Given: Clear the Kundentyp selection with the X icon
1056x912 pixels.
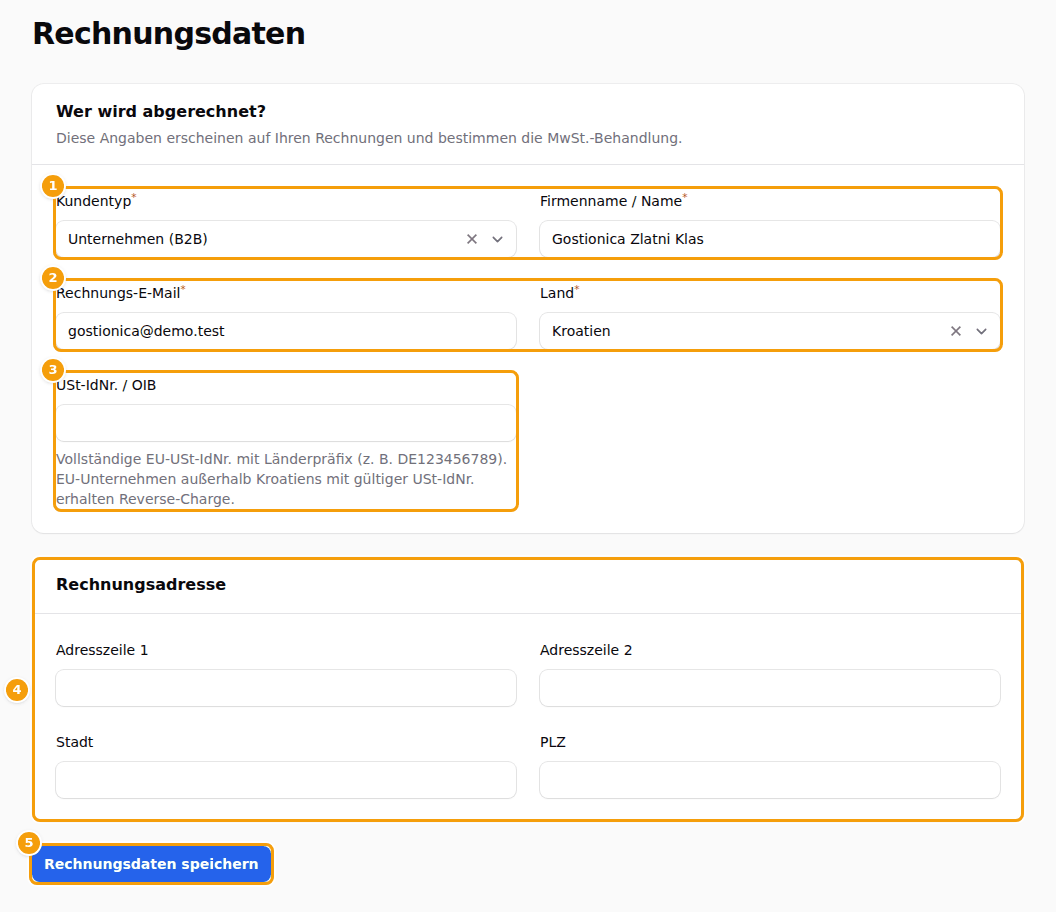Looking at the screenshot, I should 471,239.
